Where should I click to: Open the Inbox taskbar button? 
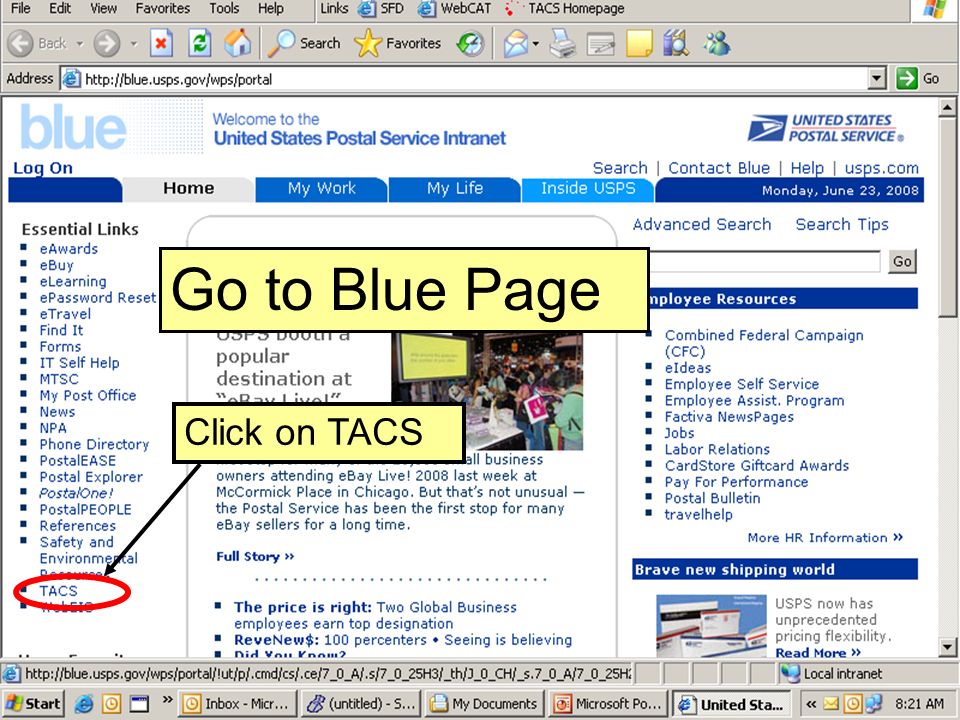coord(238,704)
